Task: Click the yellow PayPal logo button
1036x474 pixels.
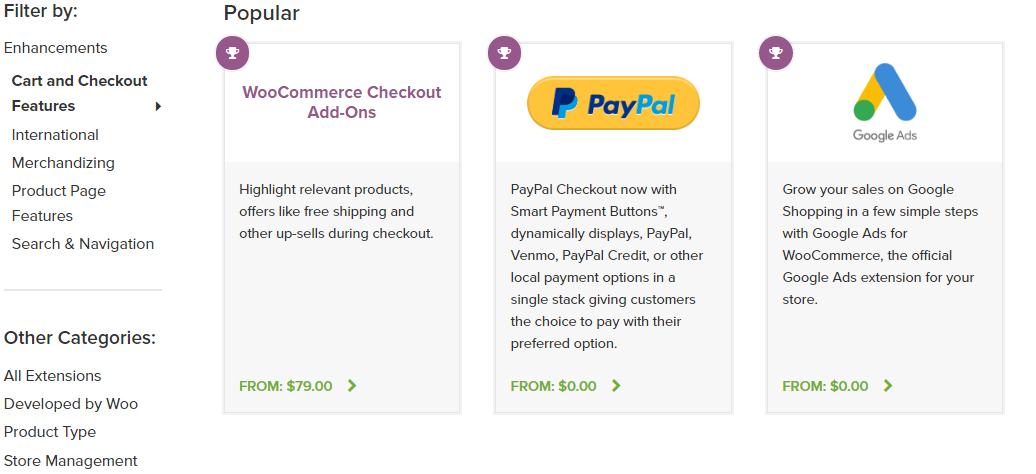Action: pos(613,103)
